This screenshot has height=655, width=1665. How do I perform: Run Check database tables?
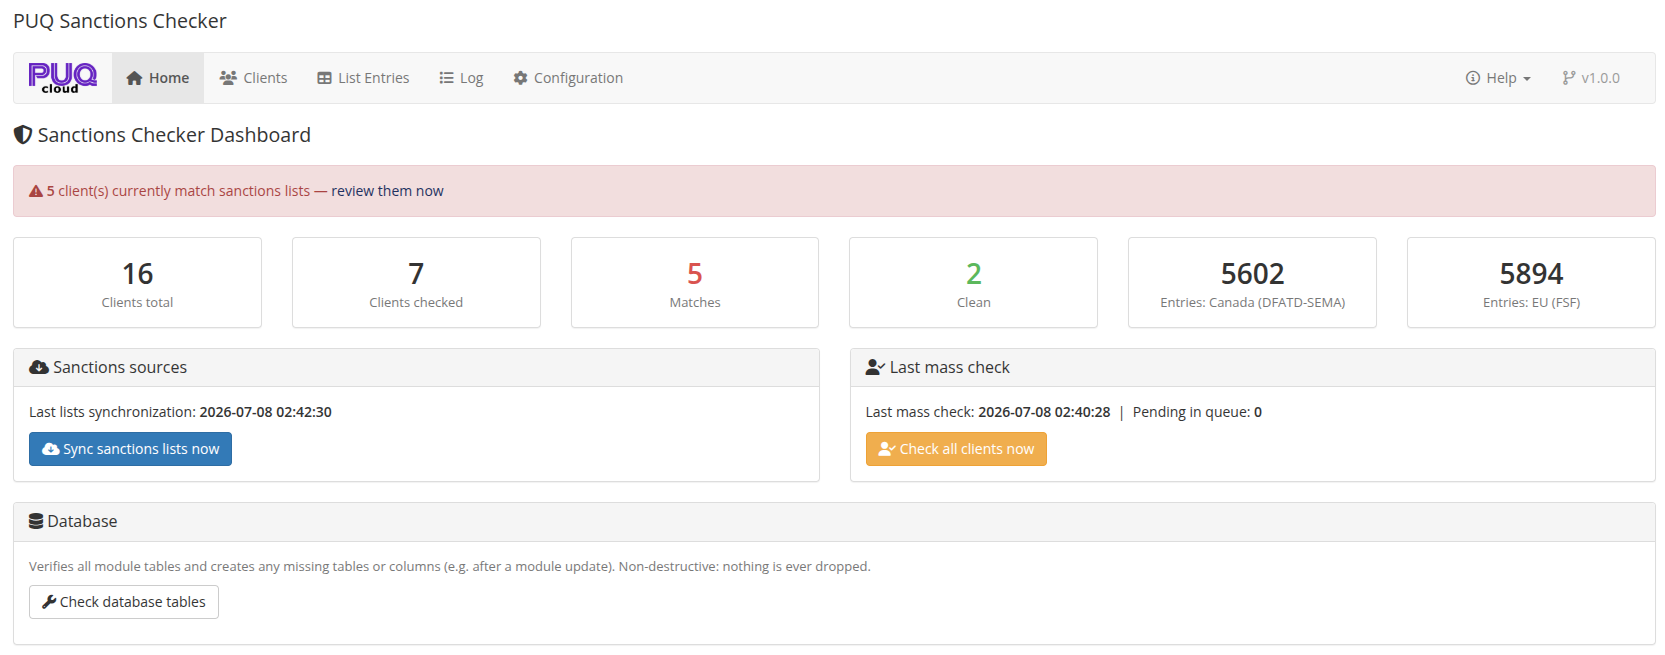click(124, 602)
